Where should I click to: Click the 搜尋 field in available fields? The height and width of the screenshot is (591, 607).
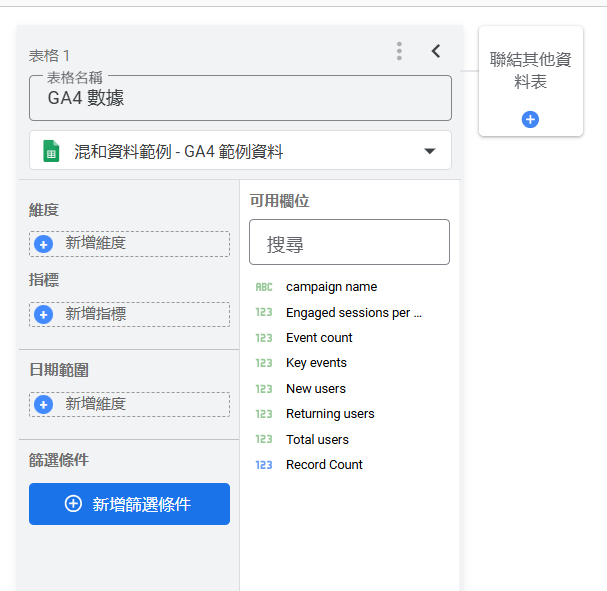click(x=349, y=243)
